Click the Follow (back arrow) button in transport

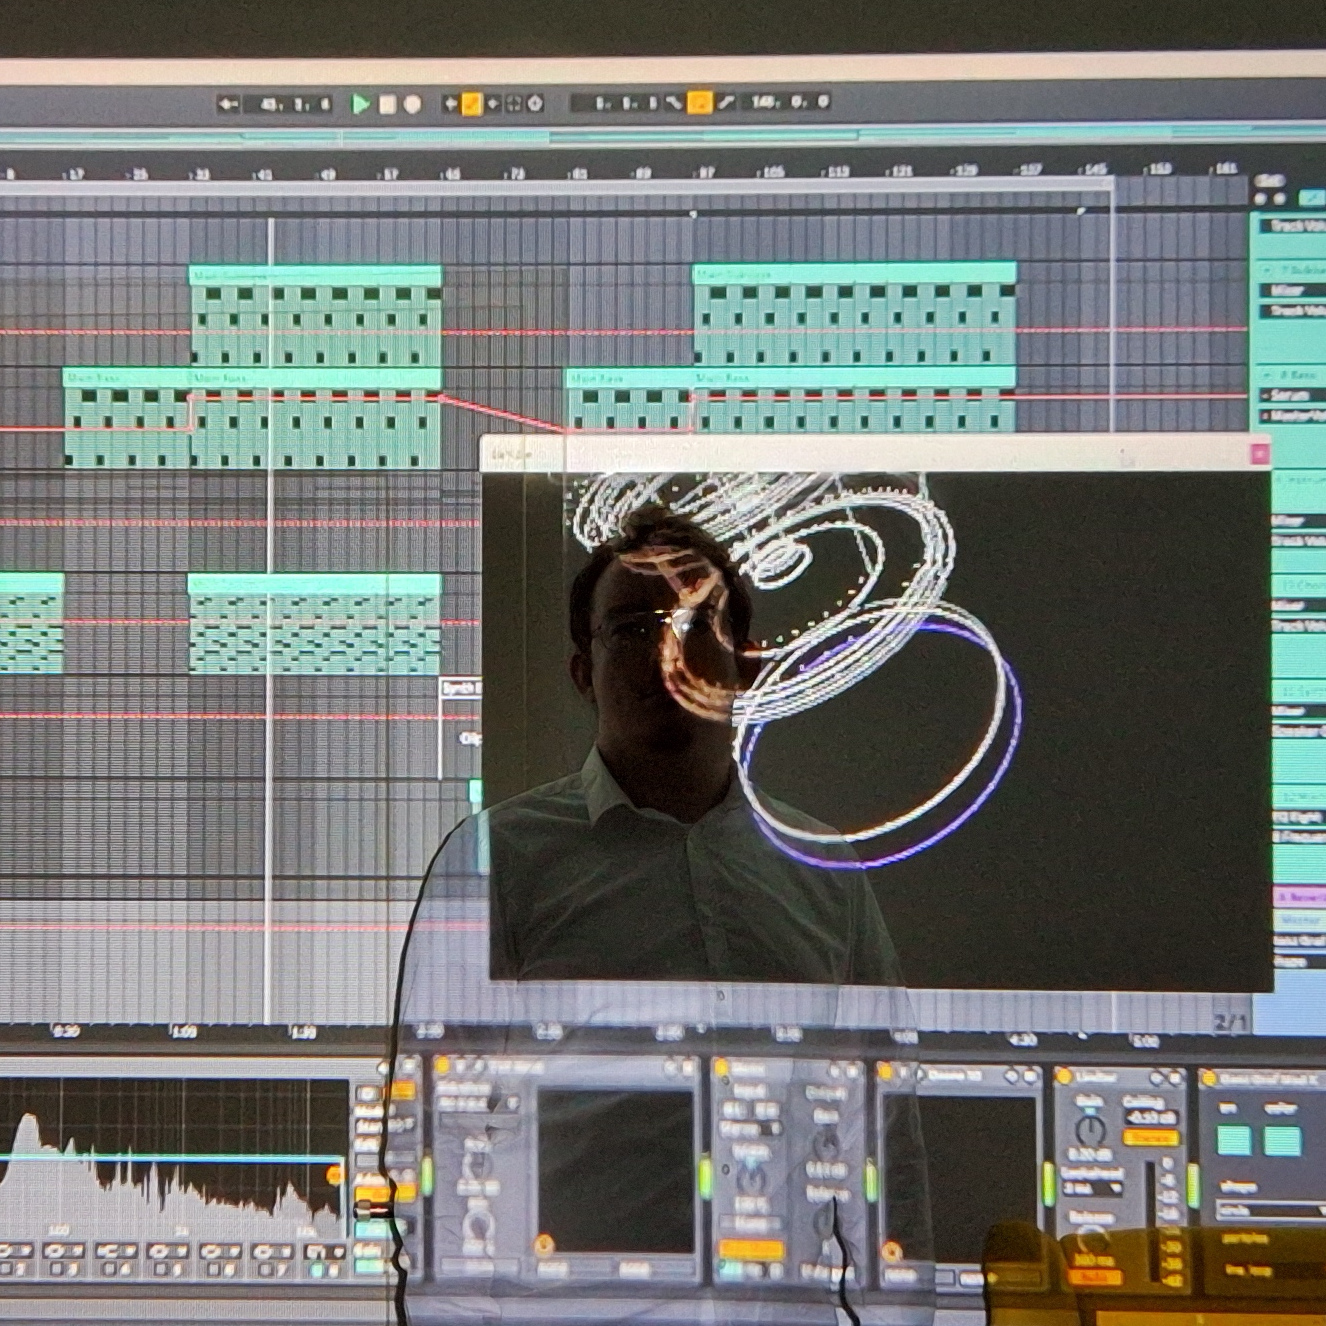tap(228, 104)
